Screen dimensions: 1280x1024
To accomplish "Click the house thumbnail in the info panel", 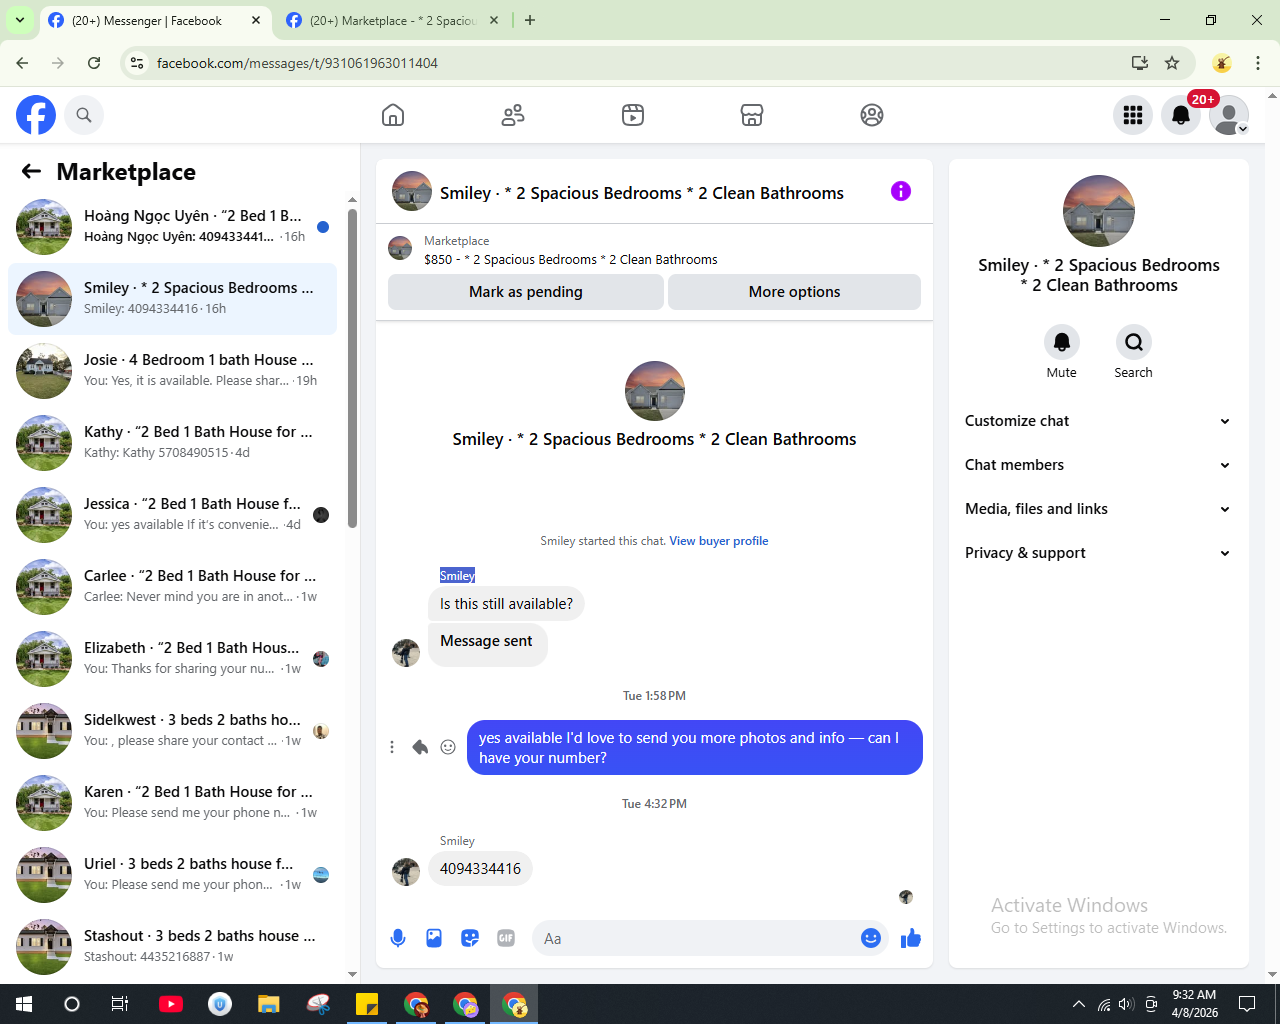I will click(1099, 211).
